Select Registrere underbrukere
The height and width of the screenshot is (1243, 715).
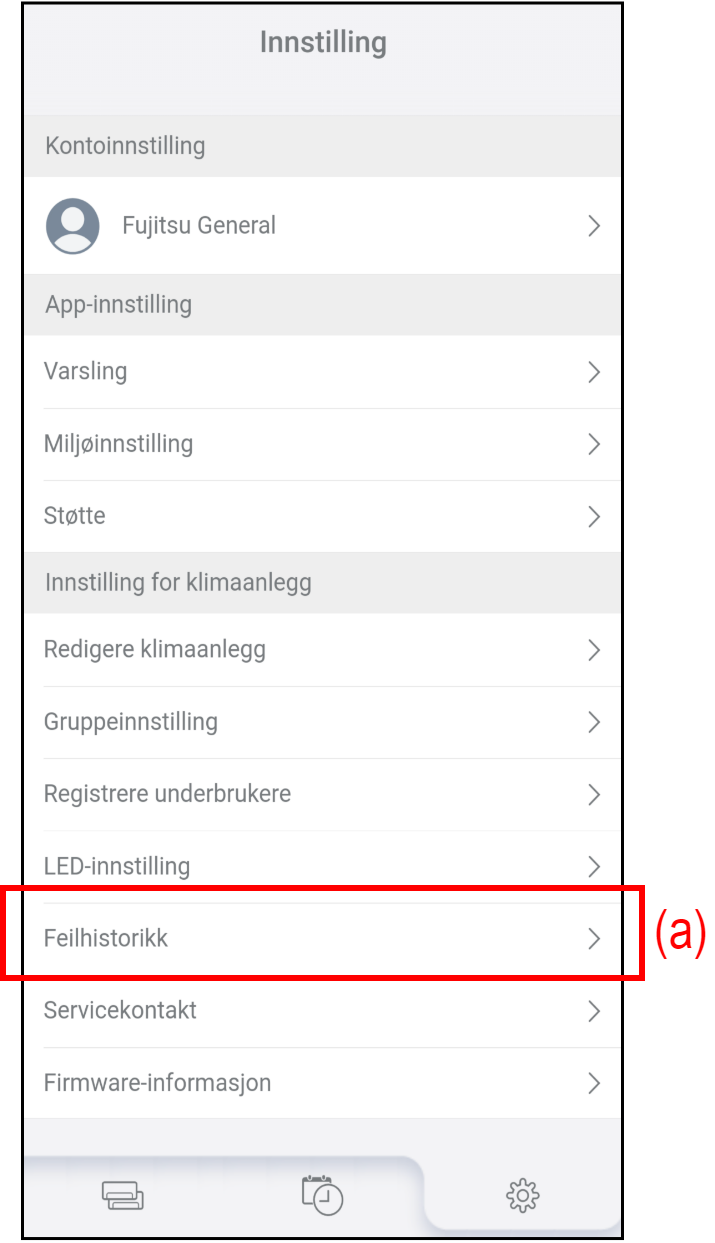(x=167, y=794)
